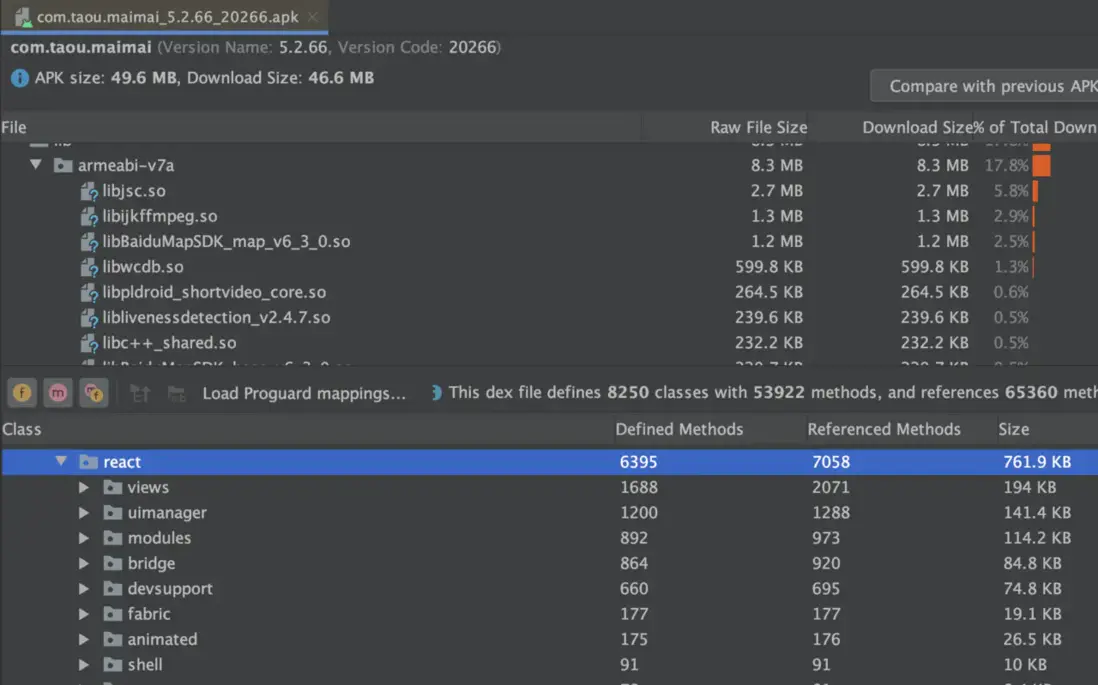The image size is (1098, 685).
Task: Click Load Proguard mappings button
Action: click(x=304, y=393)
